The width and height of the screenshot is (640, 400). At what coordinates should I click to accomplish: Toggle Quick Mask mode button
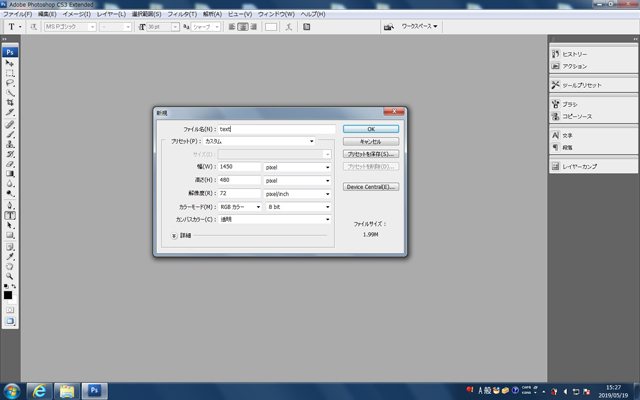(x=10, y=311)
